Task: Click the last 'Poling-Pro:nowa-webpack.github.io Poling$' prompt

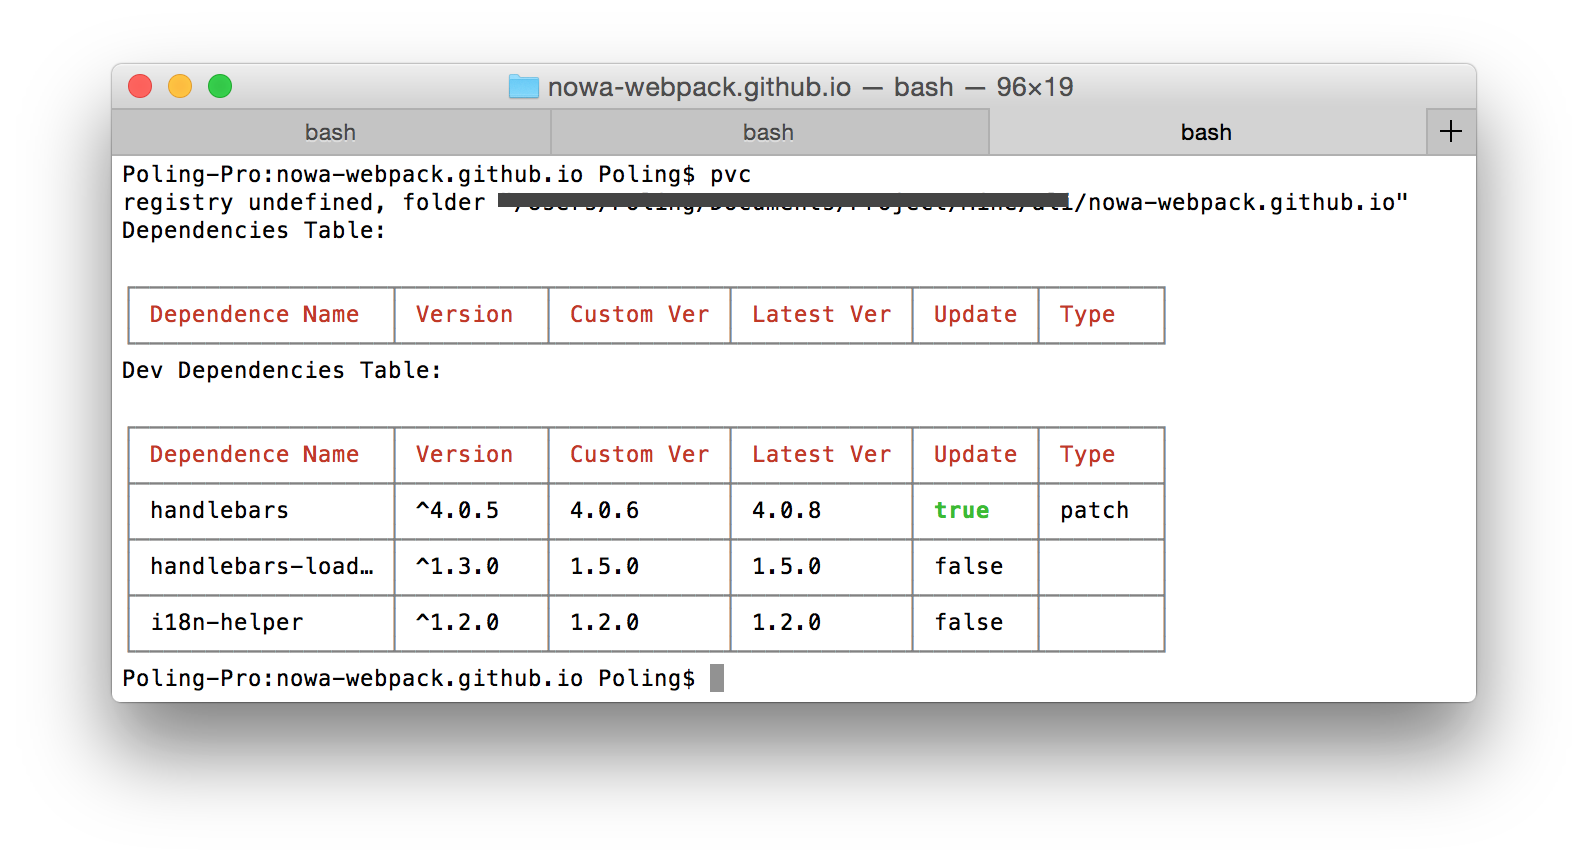Action: [408, 679]
